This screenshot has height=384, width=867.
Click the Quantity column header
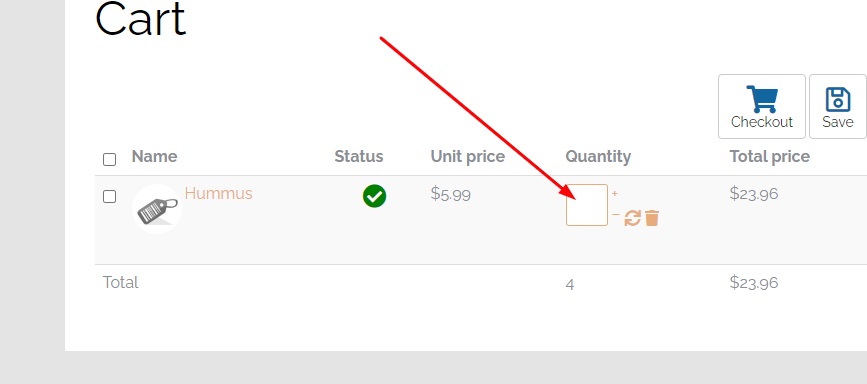click(598, 157)
